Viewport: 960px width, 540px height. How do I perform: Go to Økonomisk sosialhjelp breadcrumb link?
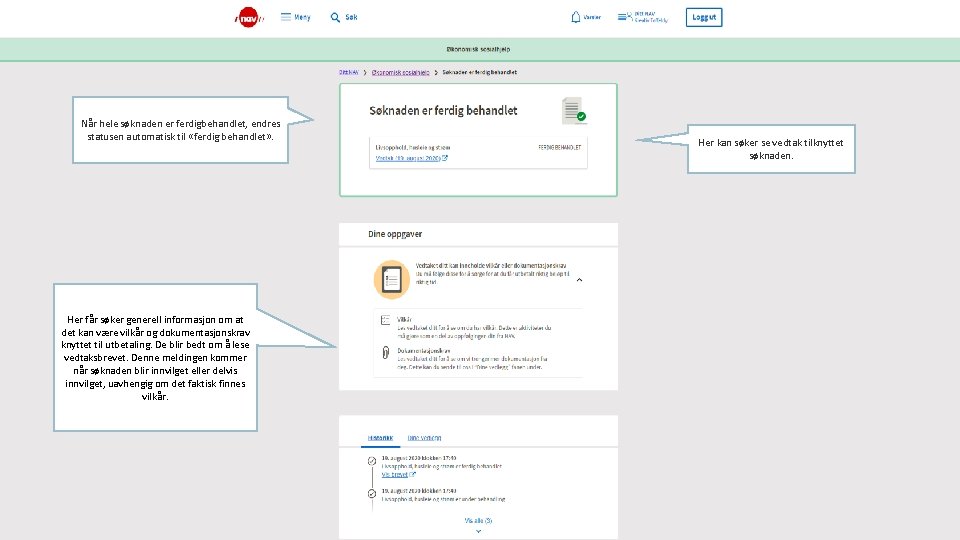coord(400,72)
